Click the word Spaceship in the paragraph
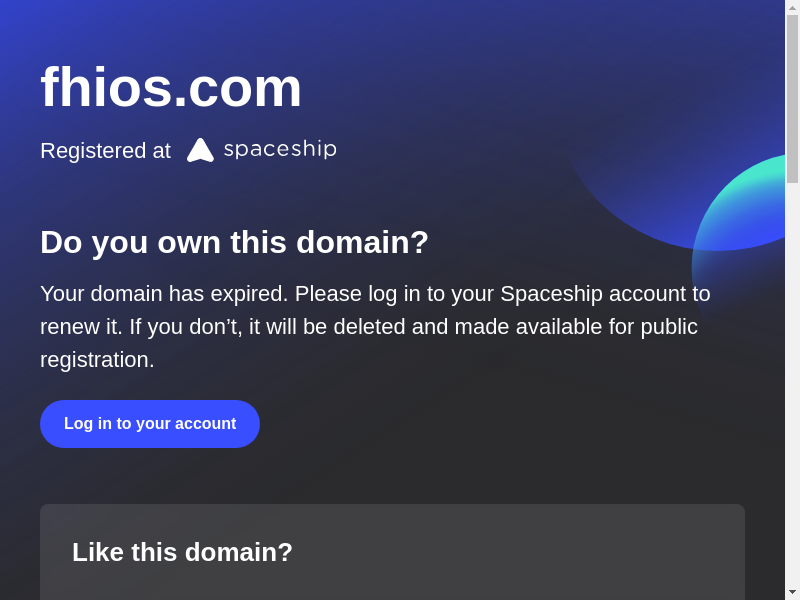Image resolution: width=800 pixels, height=600 pixels. [x=547, y=294]
